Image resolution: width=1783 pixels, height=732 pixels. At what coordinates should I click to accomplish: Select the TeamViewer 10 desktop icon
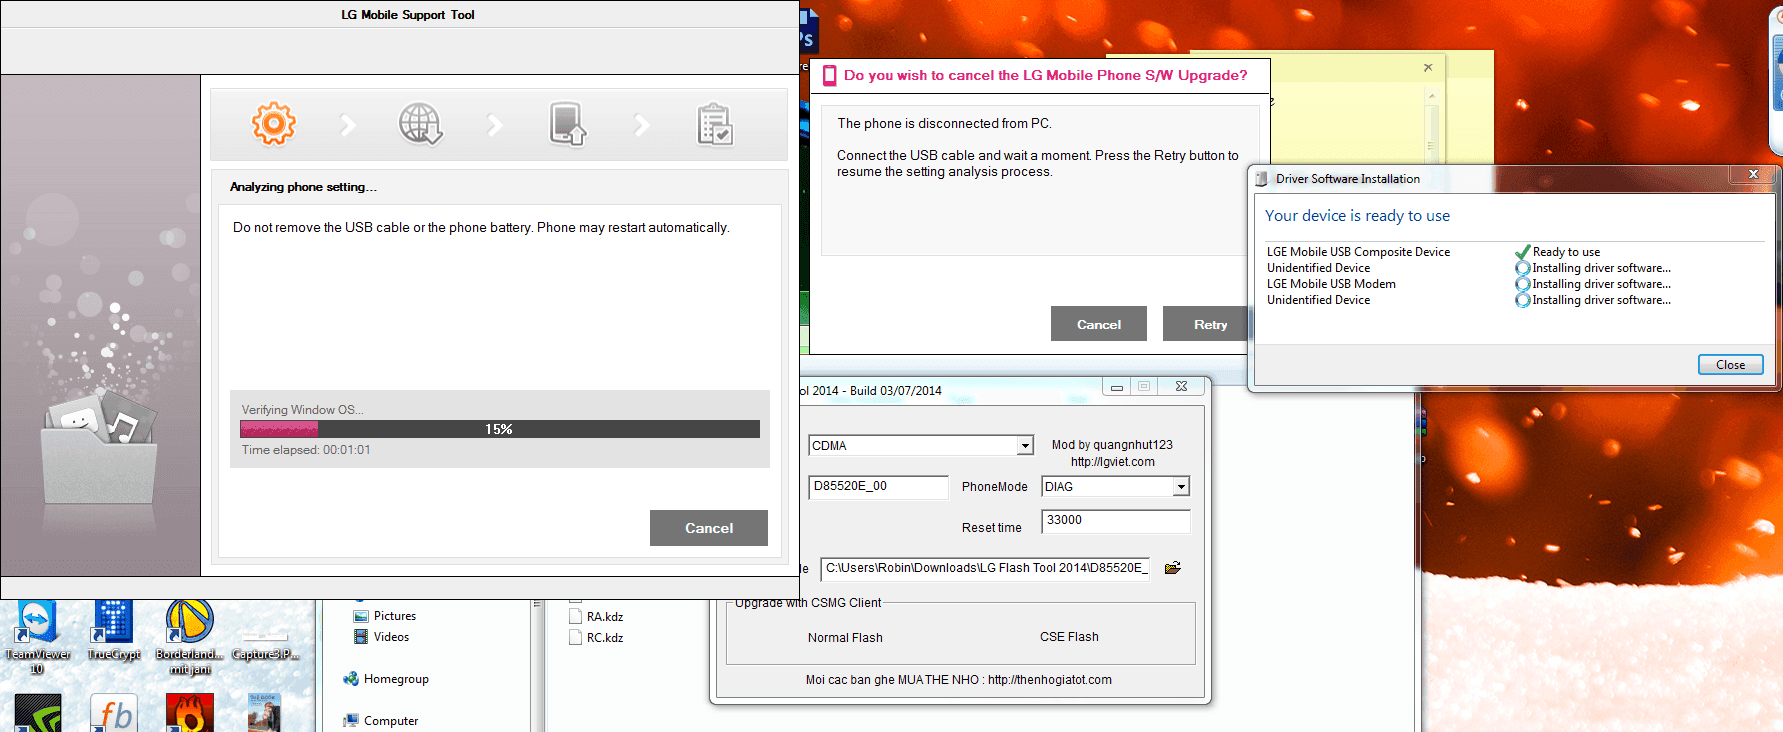coord(37,637)
